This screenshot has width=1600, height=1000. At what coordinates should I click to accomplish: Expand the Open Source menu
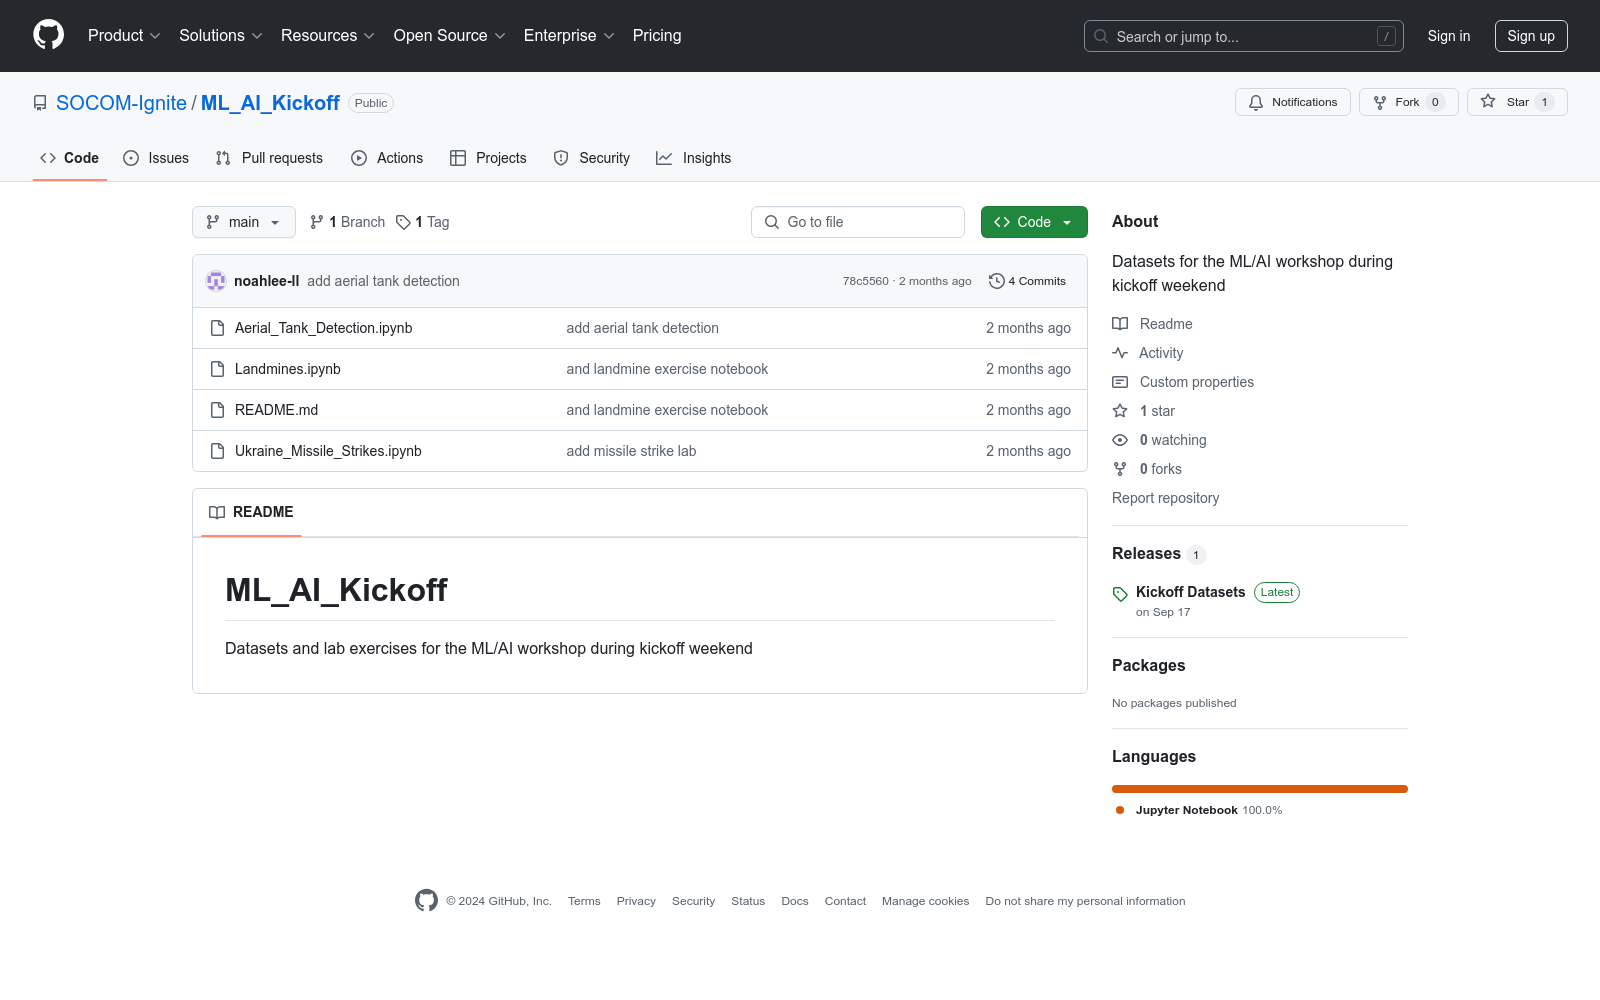tap(450, 36)
